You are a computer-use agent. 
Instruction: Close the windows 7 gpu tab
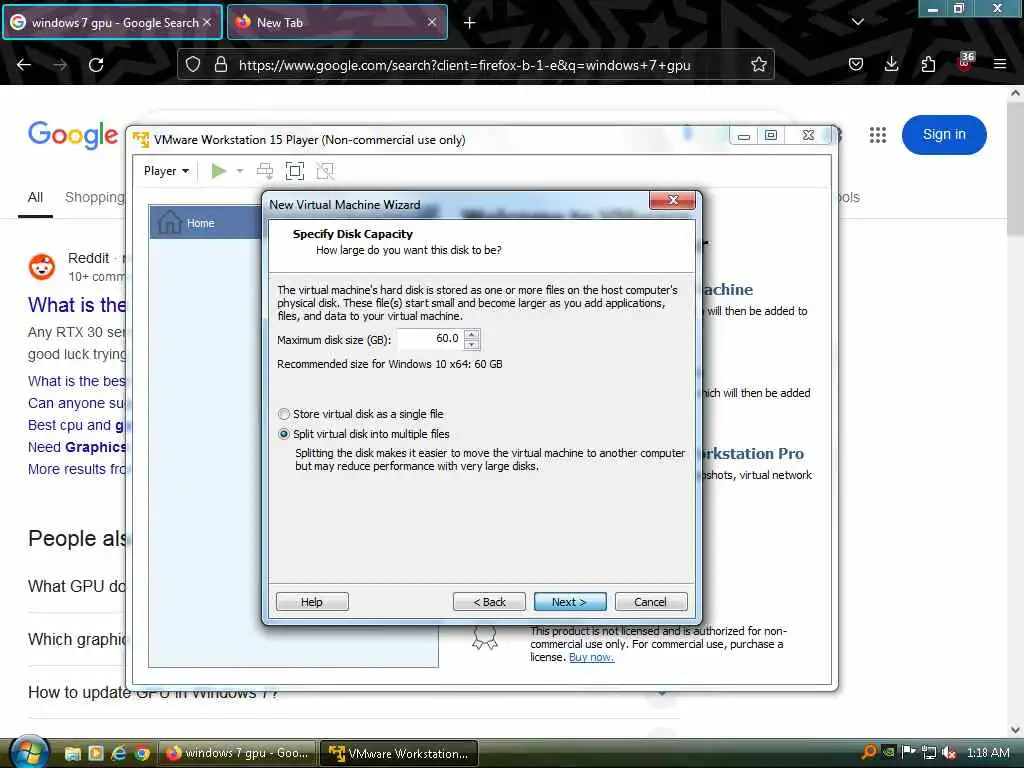(x=207, y=22)
